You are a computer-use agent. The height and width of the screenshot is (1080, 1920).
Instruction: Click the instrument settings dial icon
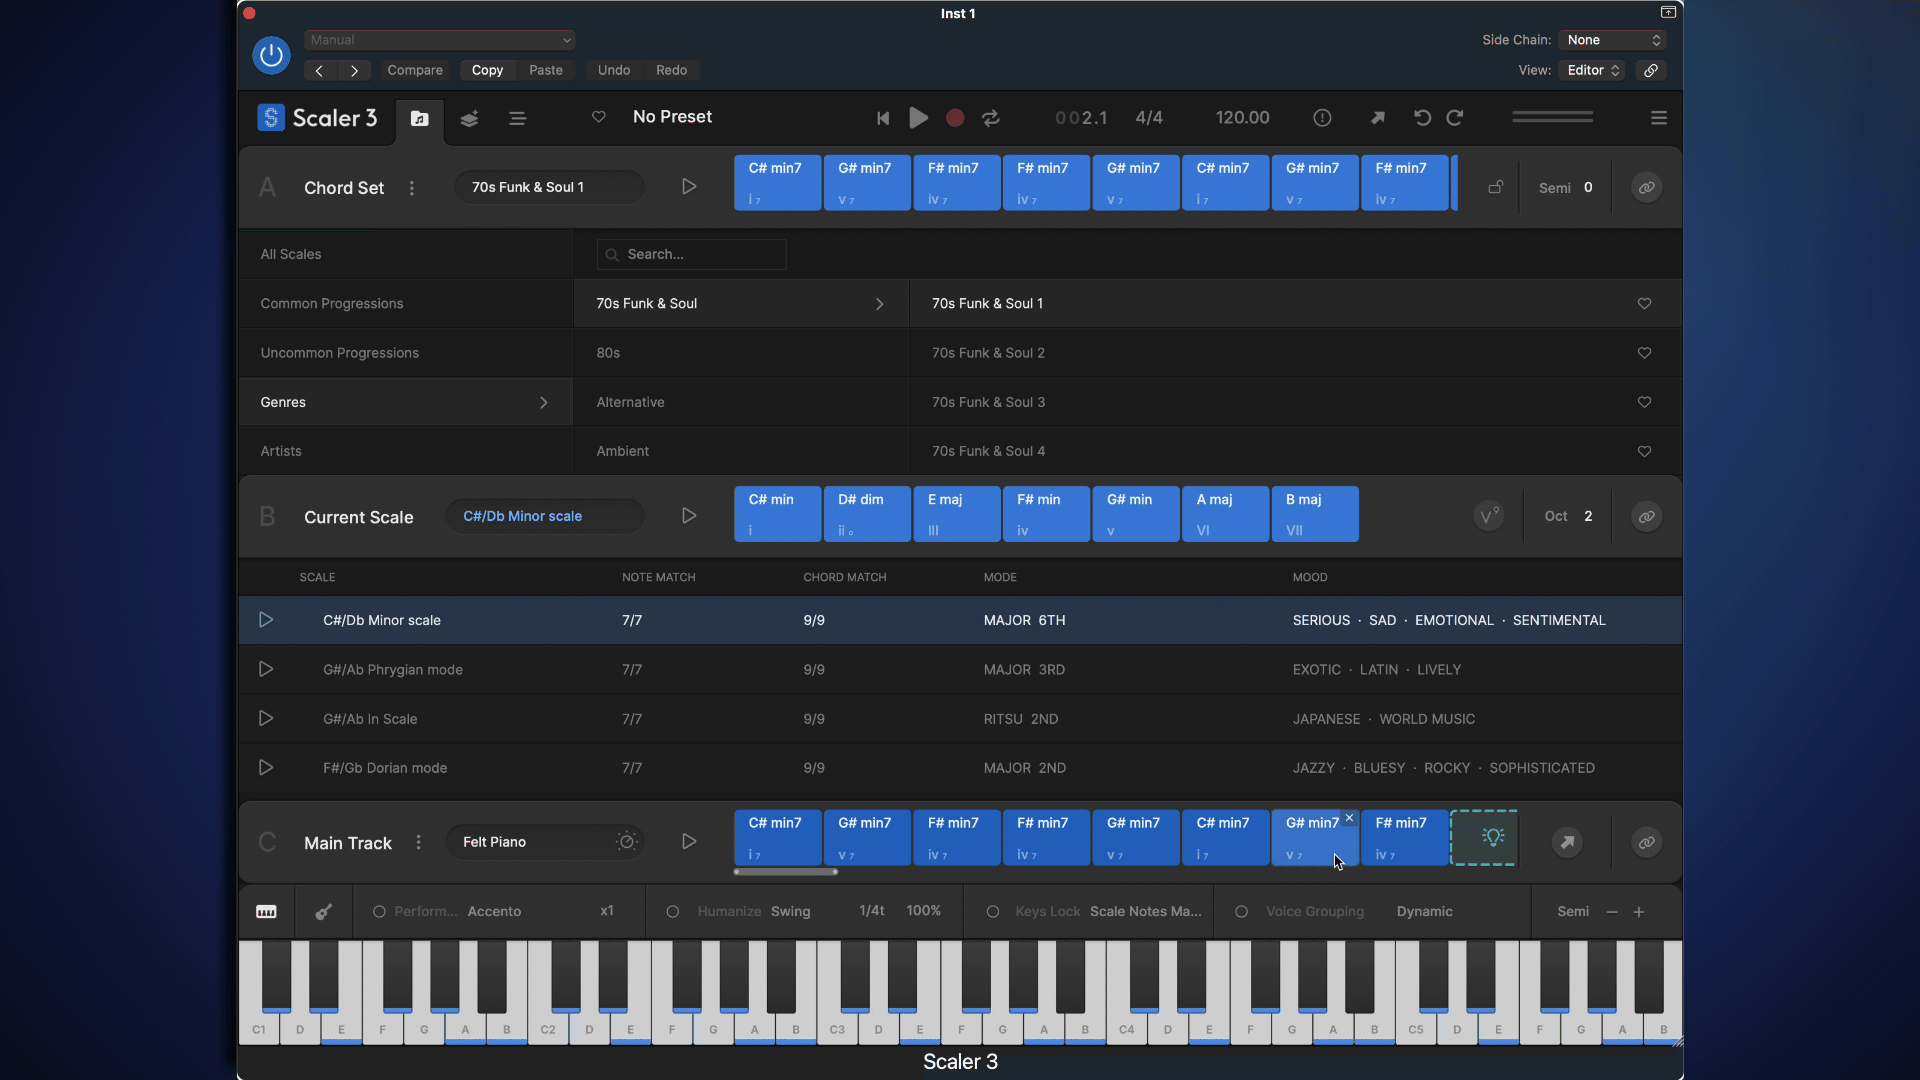click(627, 842)
